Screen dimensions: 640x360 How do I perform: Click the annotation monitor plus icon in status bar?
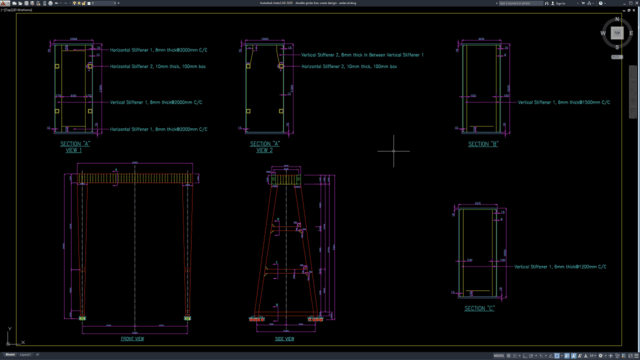point(611,356)
